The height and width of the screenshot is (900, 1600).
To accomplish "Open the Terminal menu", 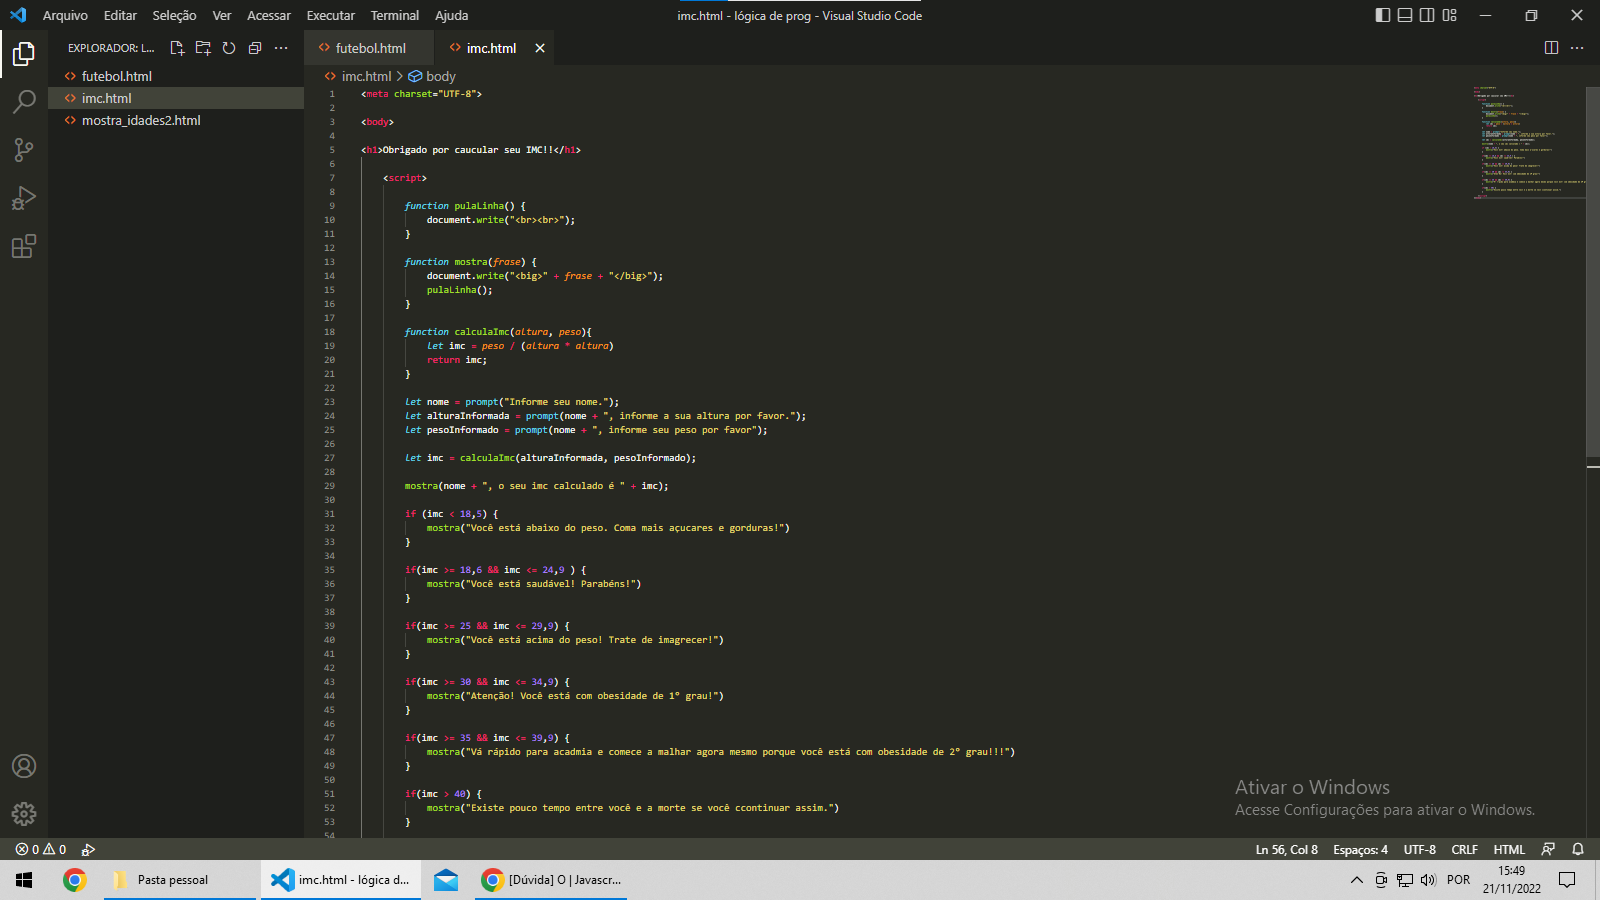I will pyautogui.click(x=395, y=15).
